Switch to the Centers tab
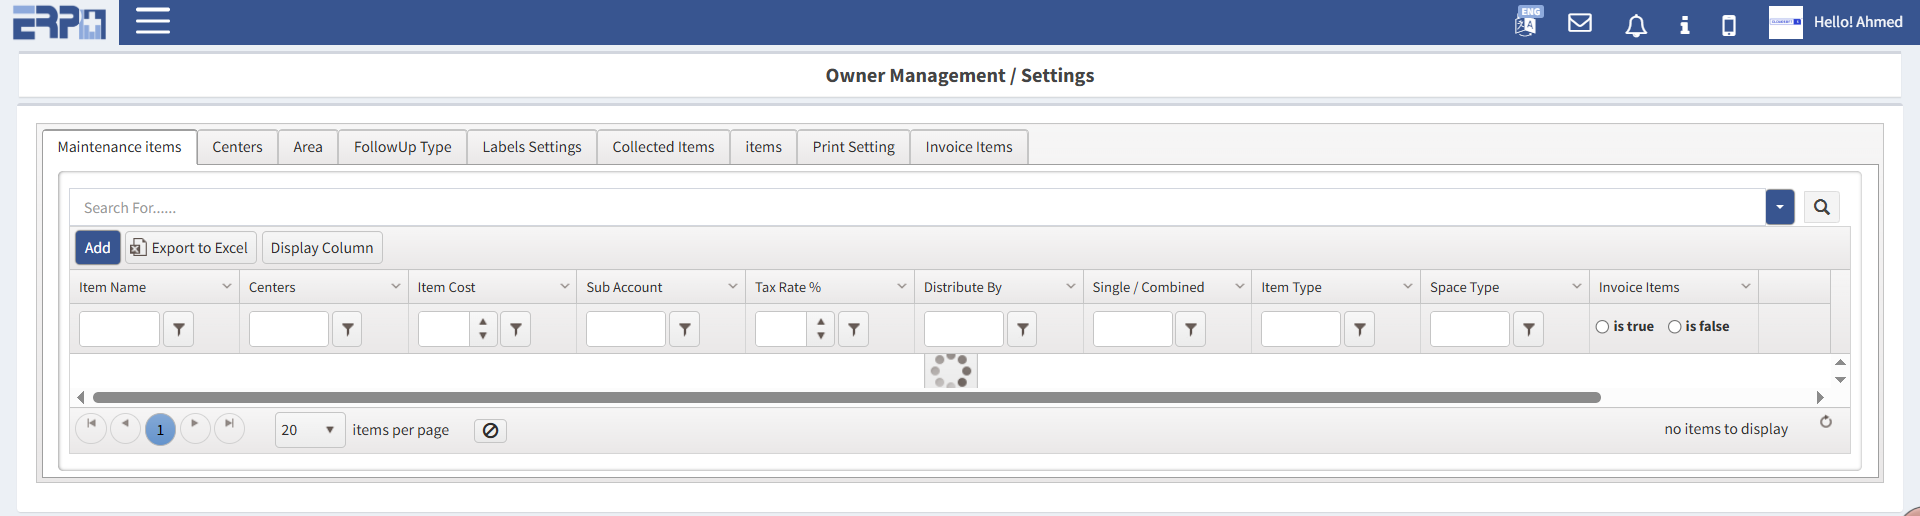 (x=237, y=147)
